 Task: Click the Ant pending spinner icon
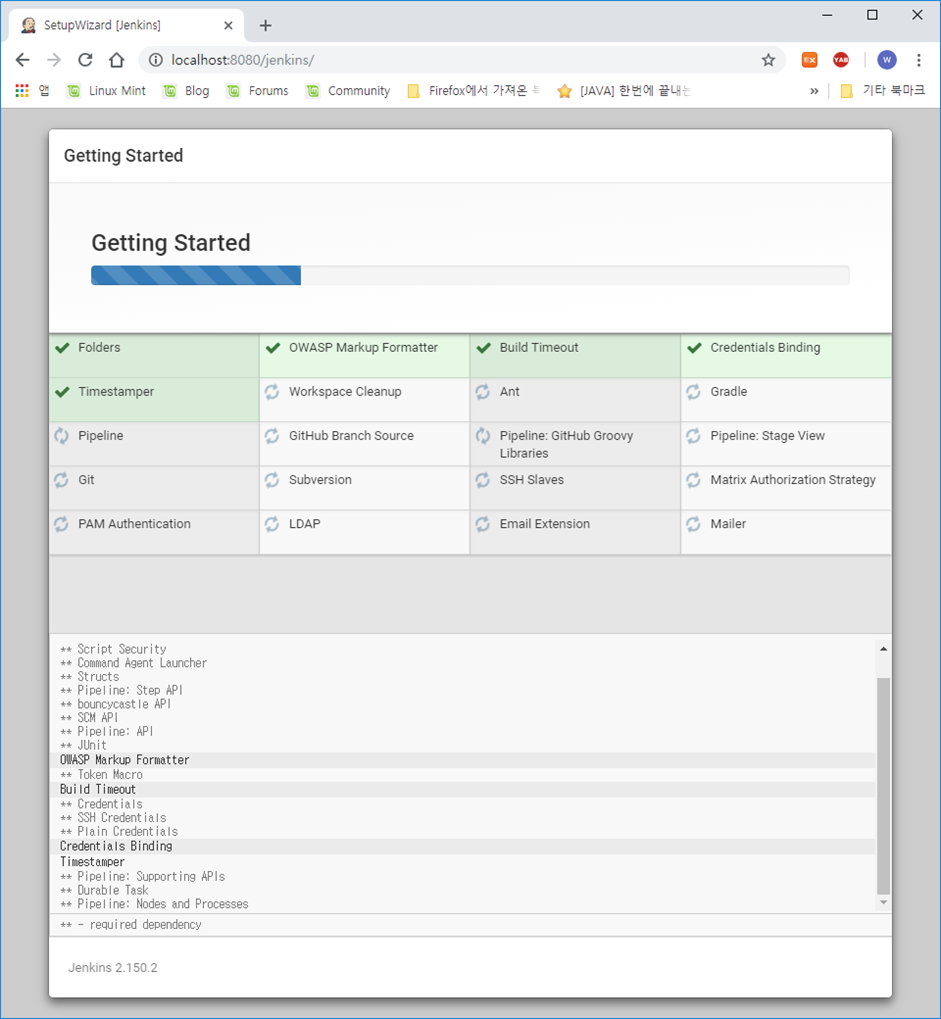point(482,392)
